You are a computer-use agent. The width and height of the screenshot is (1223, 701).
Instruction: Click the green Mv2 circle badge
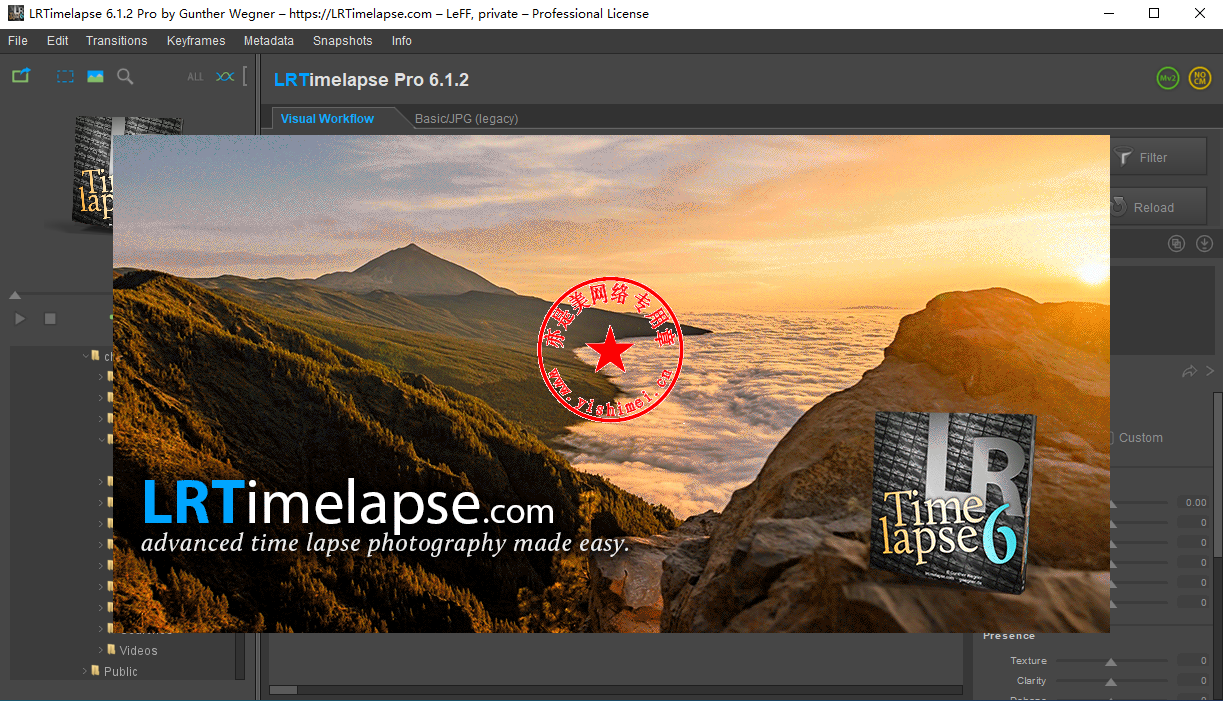(x=1167, y=78)
